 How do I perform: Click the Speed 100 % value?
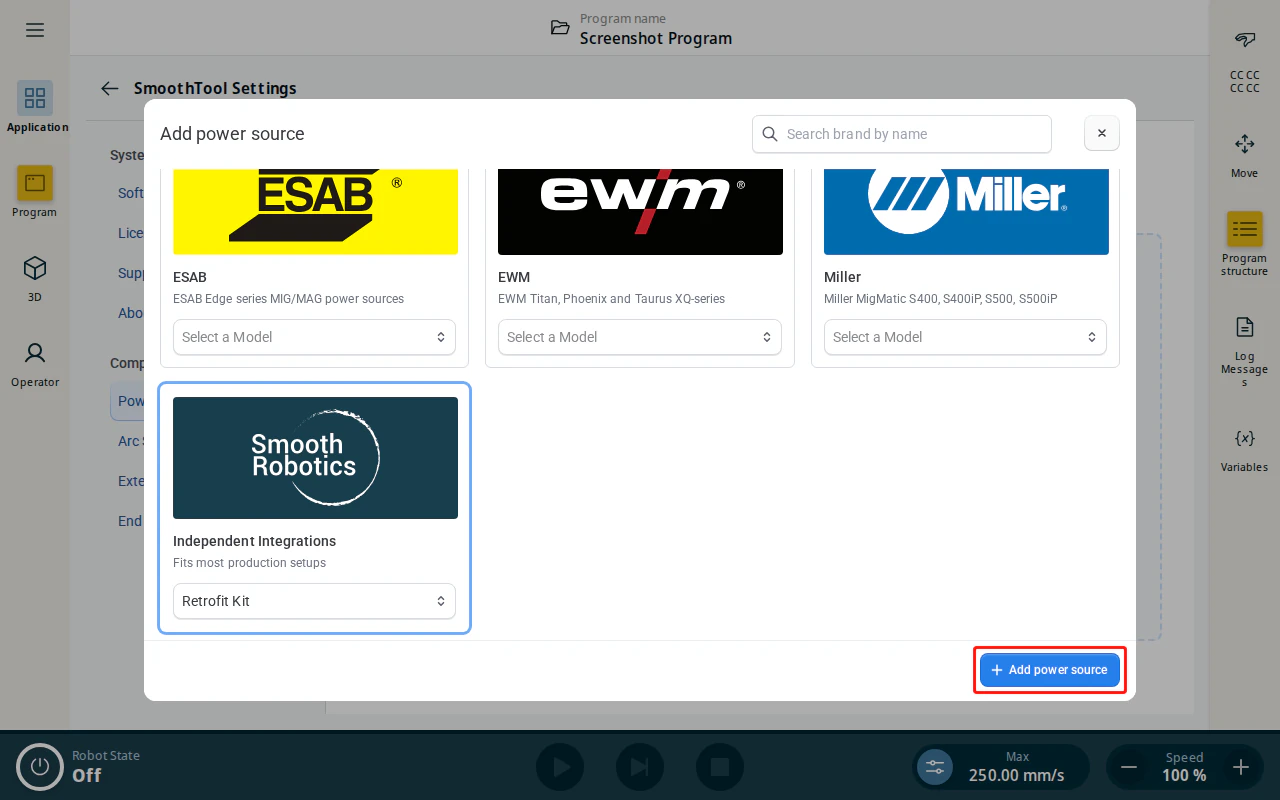pos(1184,775)
